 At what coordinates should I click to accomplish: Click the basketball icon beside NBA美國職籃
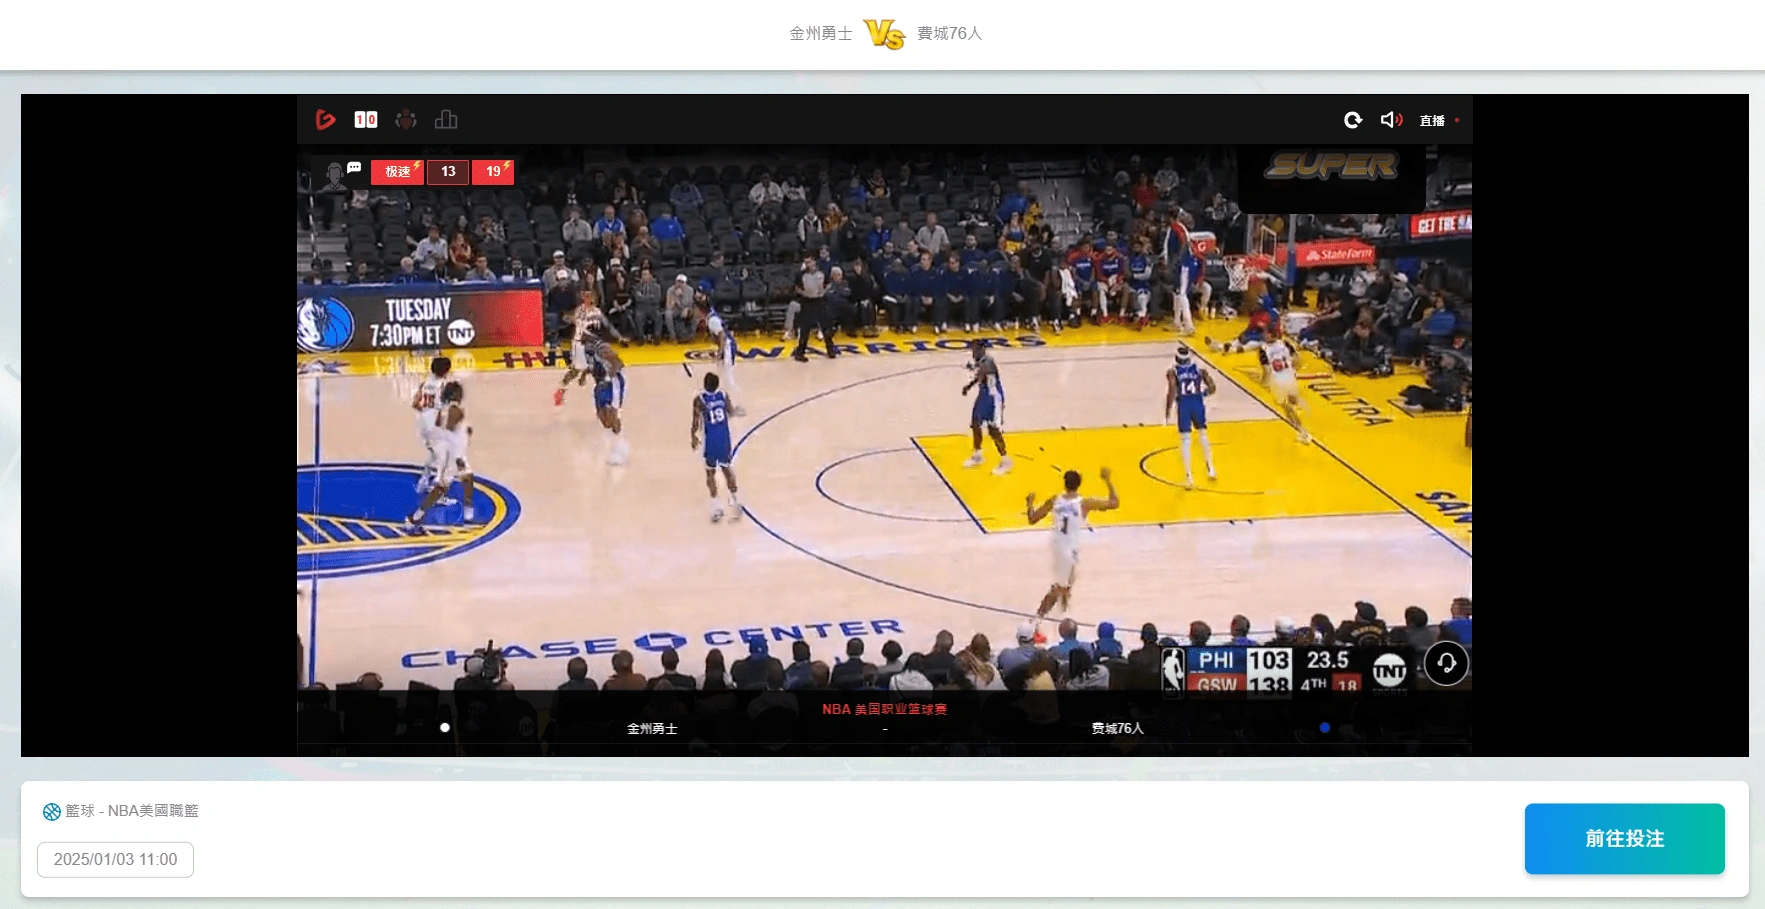click(x=52, y=812)
